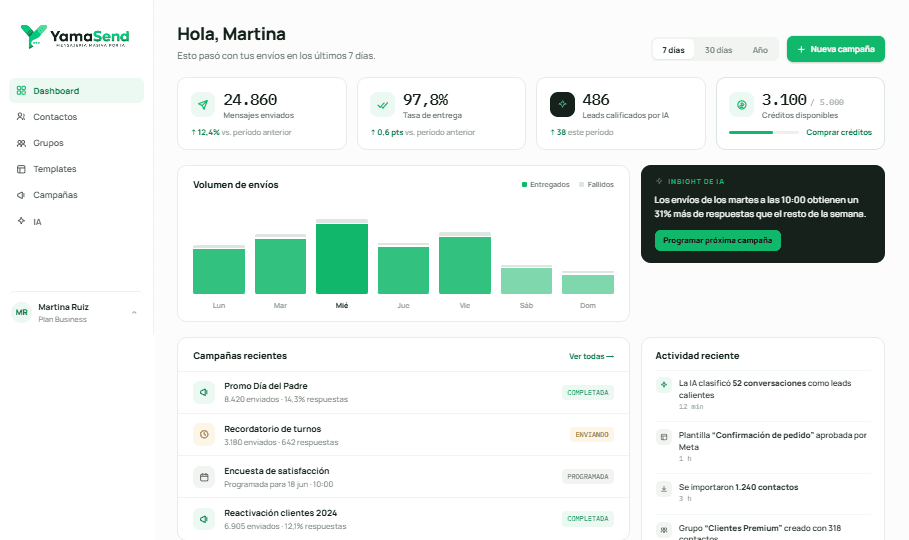909x540 pixels.
Task: Click Comprar créditos link
Action: [x=839, y=132]
